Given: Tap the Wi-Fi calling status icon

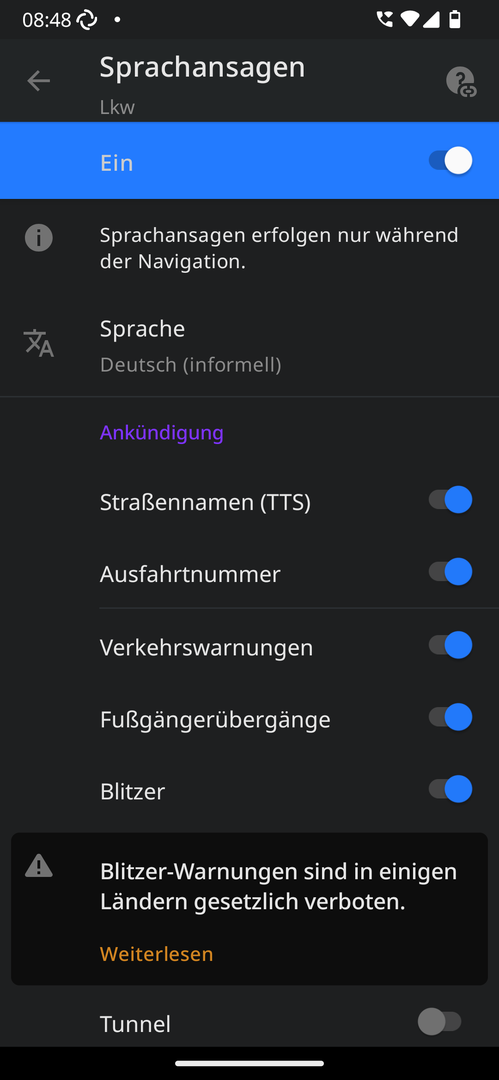Looking at the screenshot, I should tap(385, 19).
